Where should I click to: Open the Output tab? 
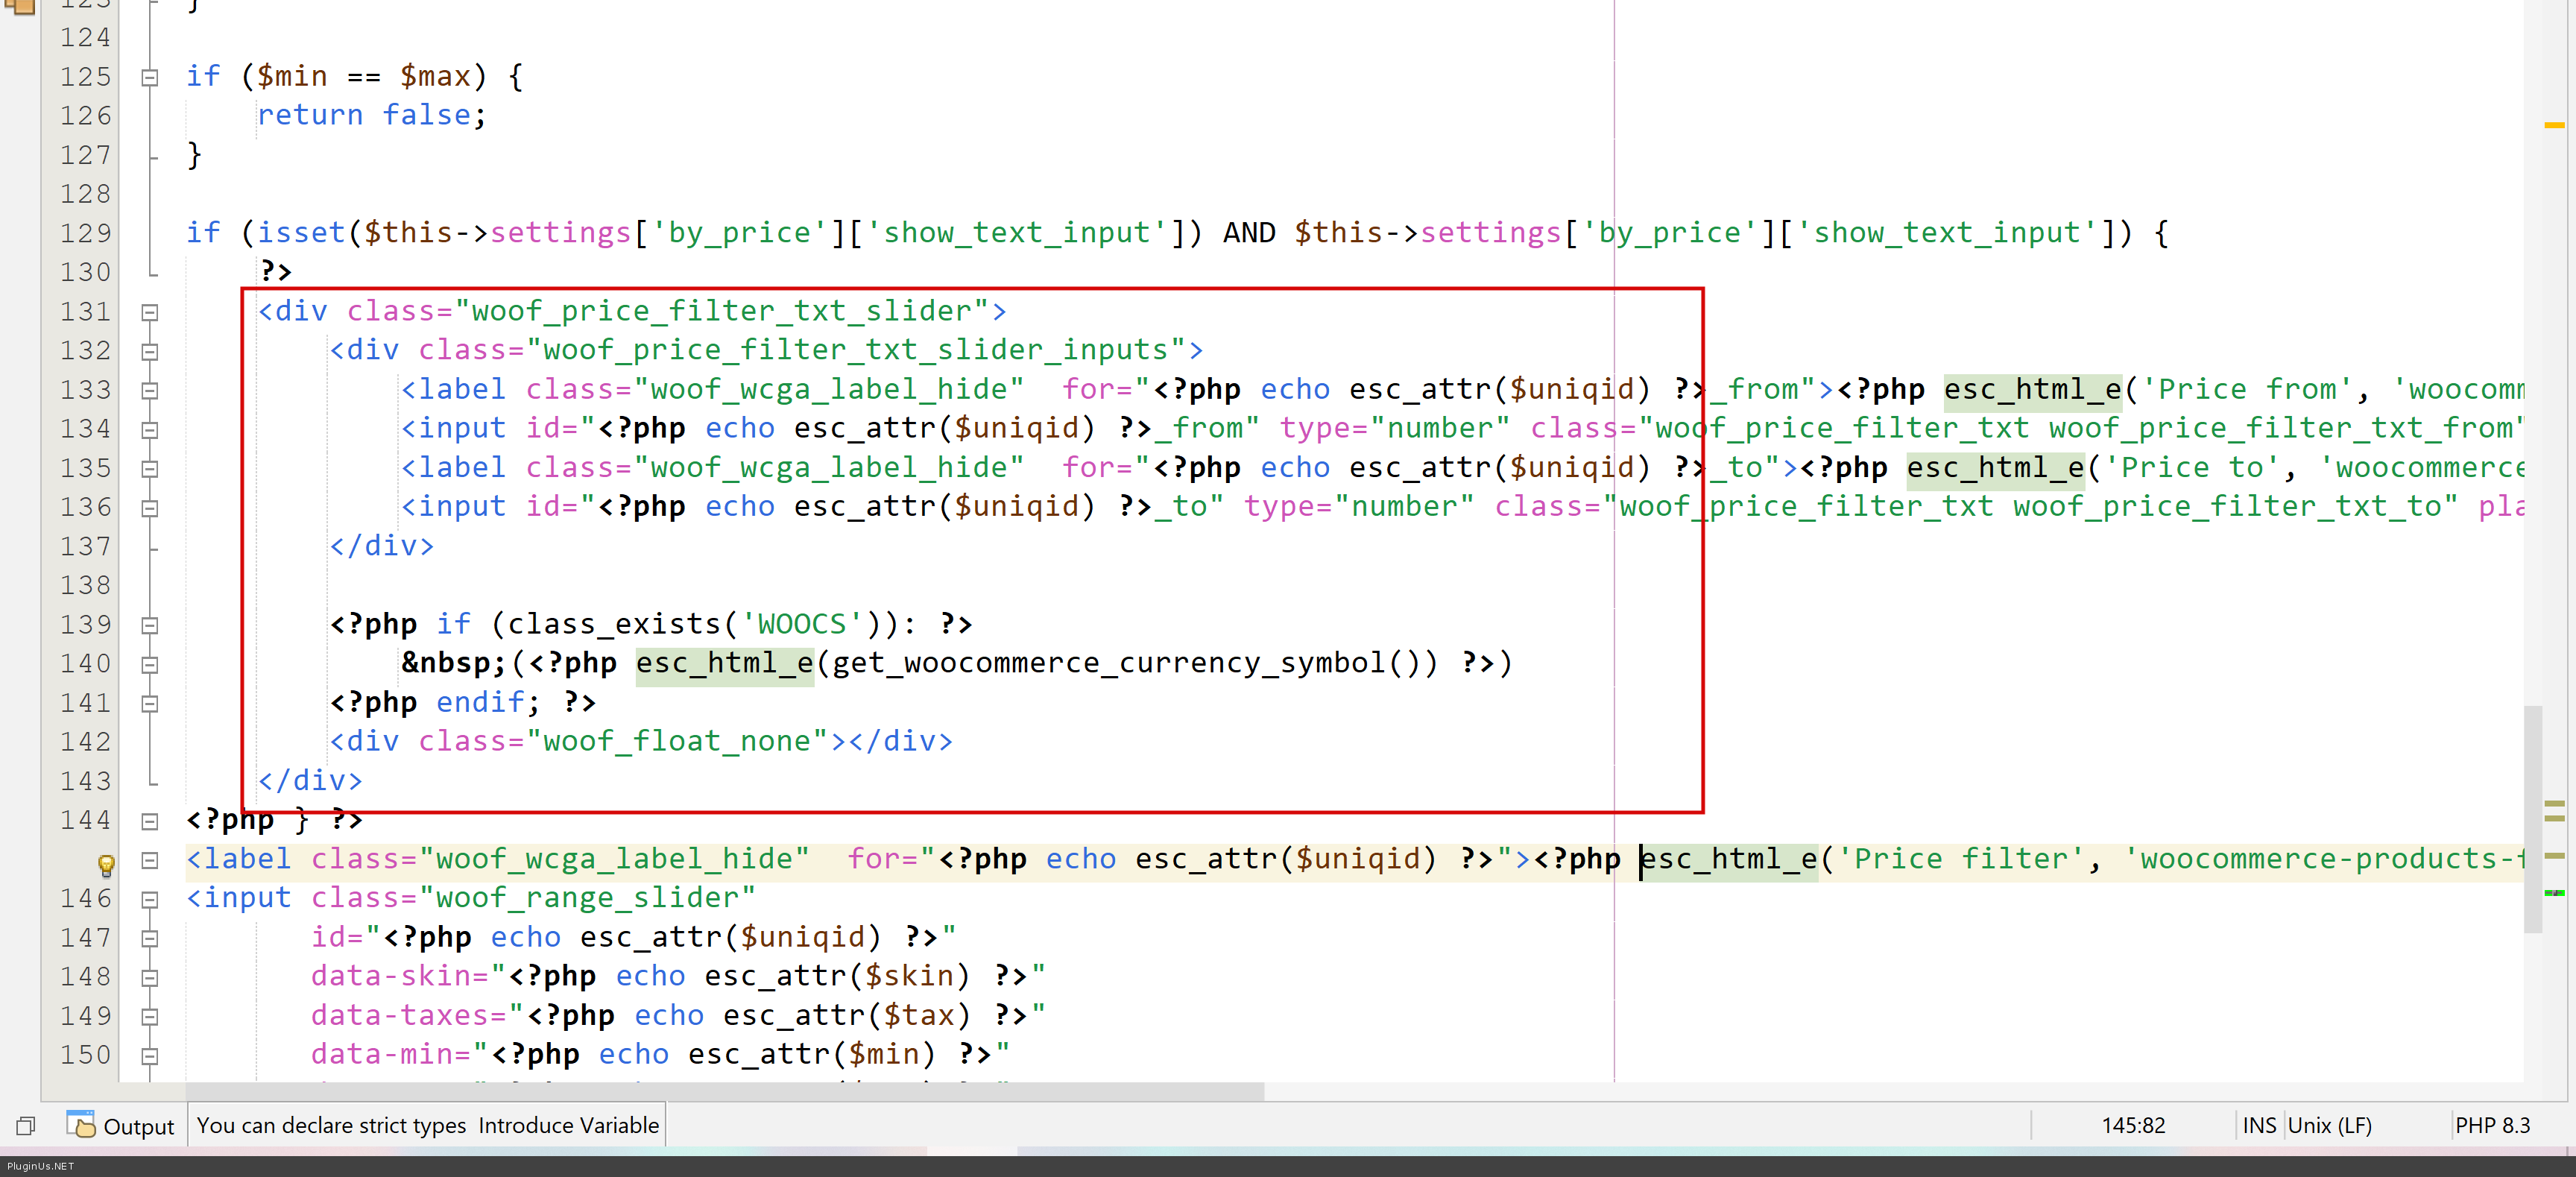(x=138, y=1126)
